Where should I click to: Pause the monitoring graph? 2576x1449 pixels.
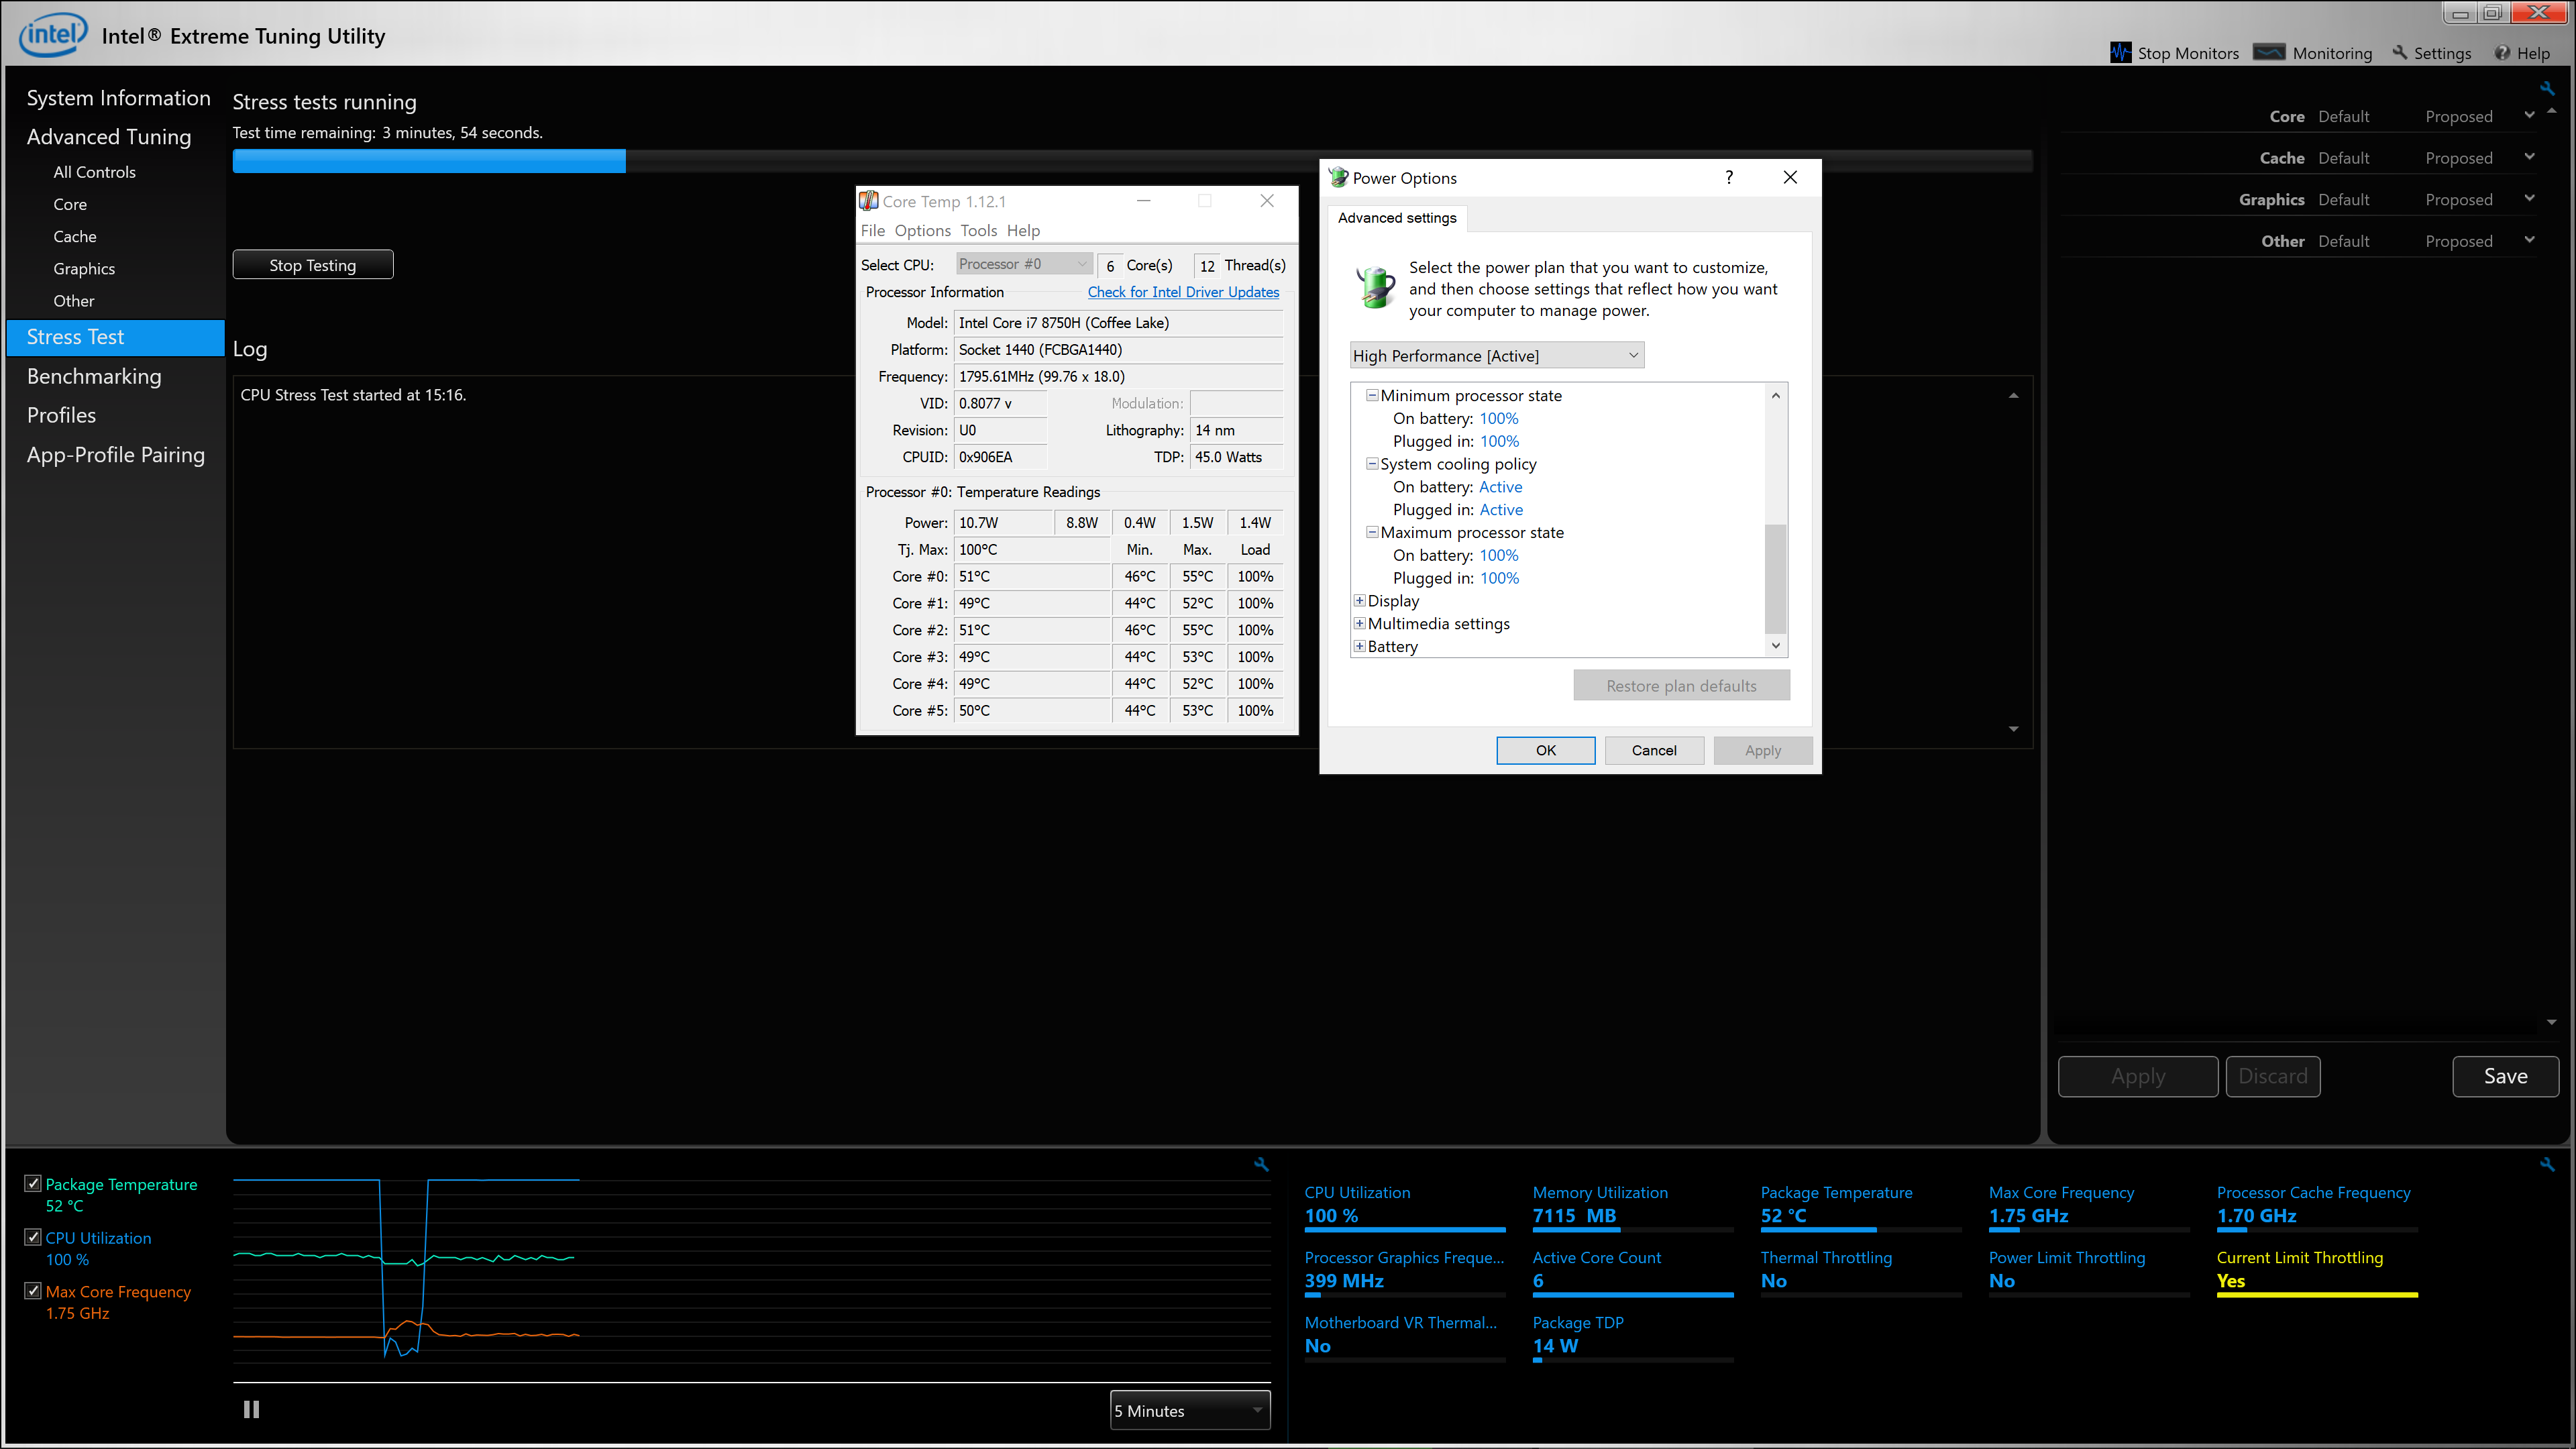[x=251, y=1409]
